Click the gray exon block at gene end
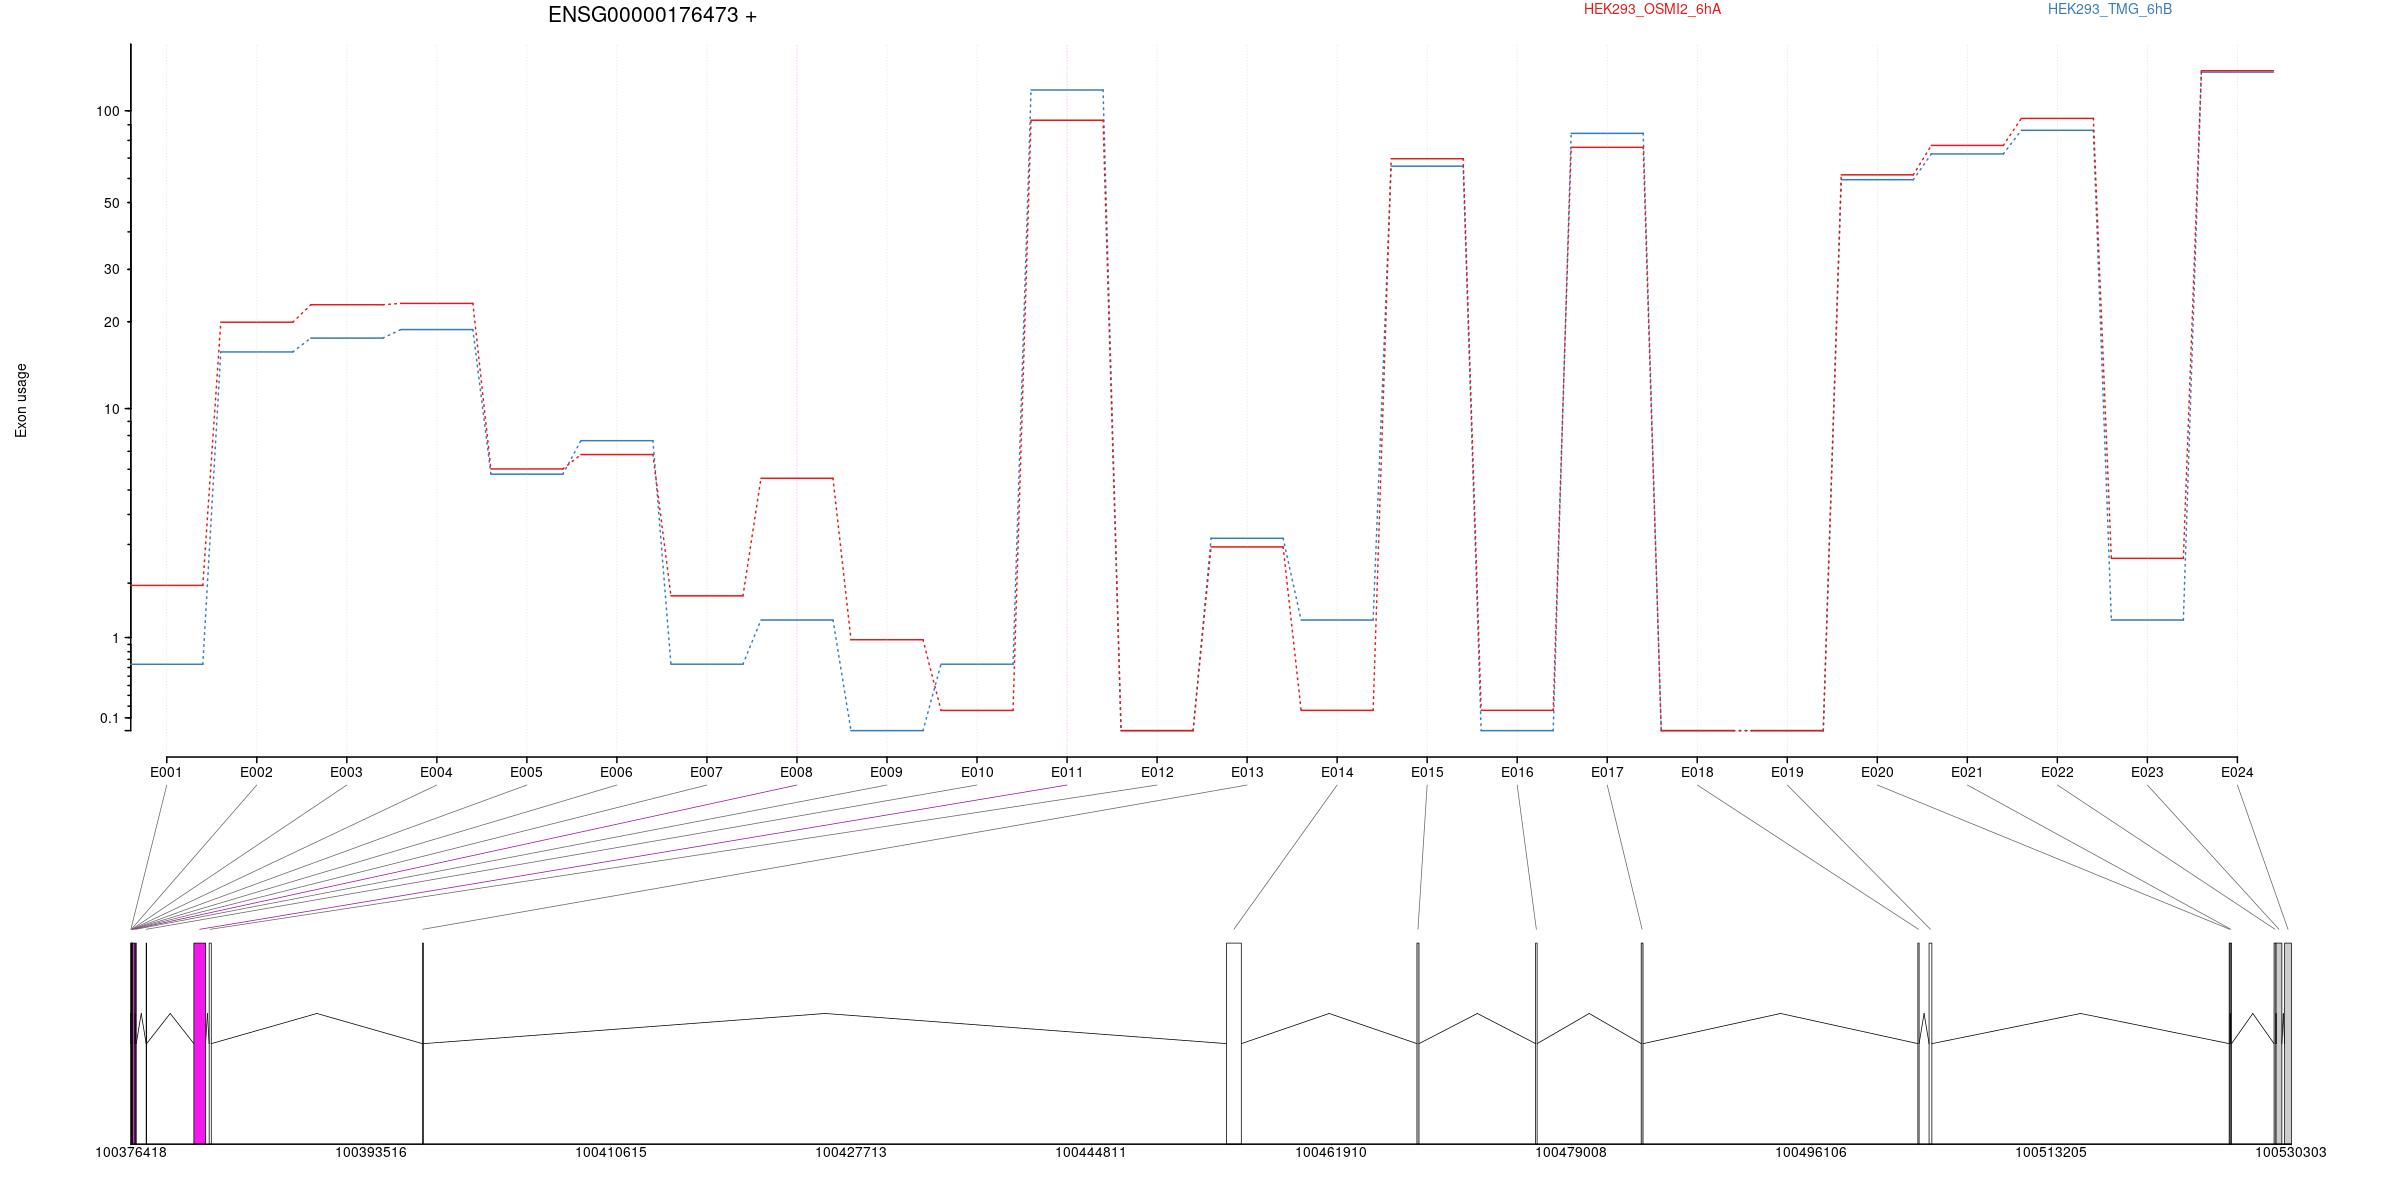2400x1200 pixels. [2286, 1043]
